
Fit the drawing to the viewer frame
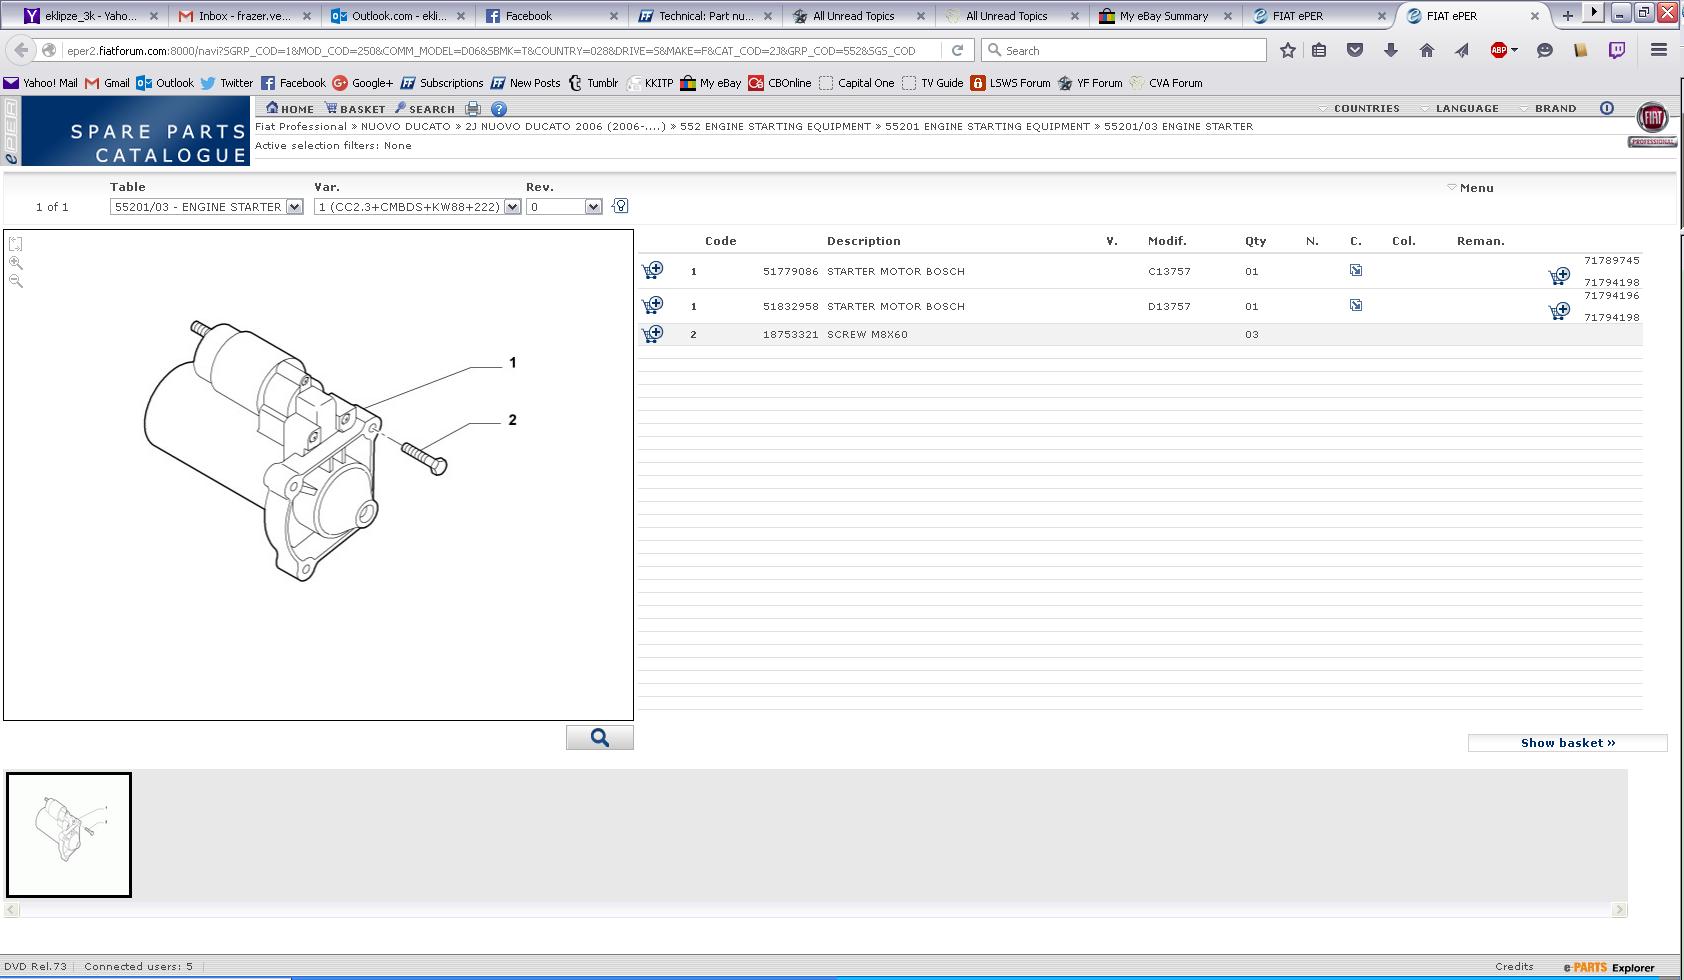pos(15,244)
